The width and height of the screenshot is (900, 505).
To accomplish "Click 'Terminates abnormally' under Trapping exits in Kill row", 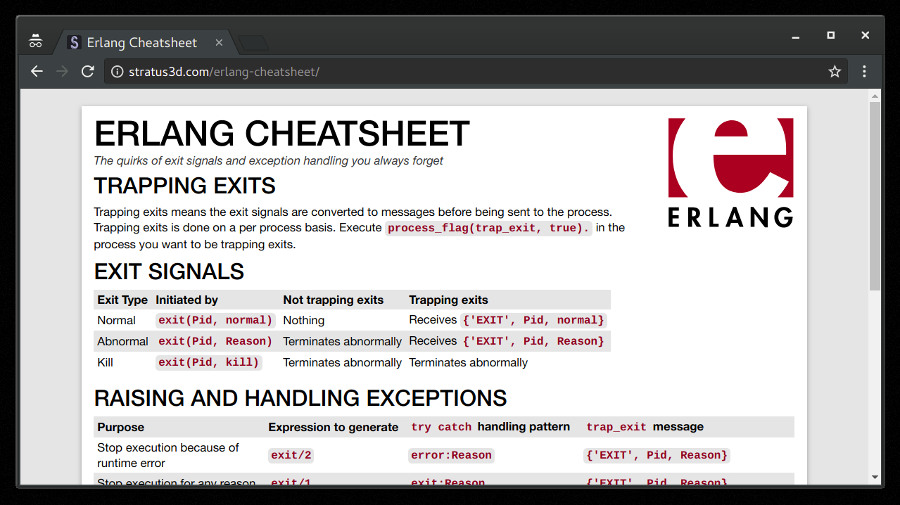I will tap(468, 363).
